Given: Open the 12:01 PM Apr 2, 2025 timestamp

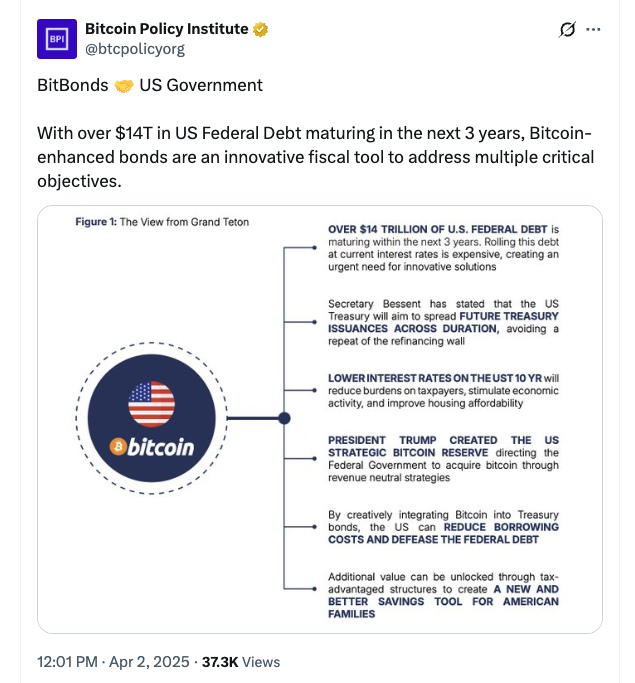Looking at the screenshot, I should [x=110, y=662].
